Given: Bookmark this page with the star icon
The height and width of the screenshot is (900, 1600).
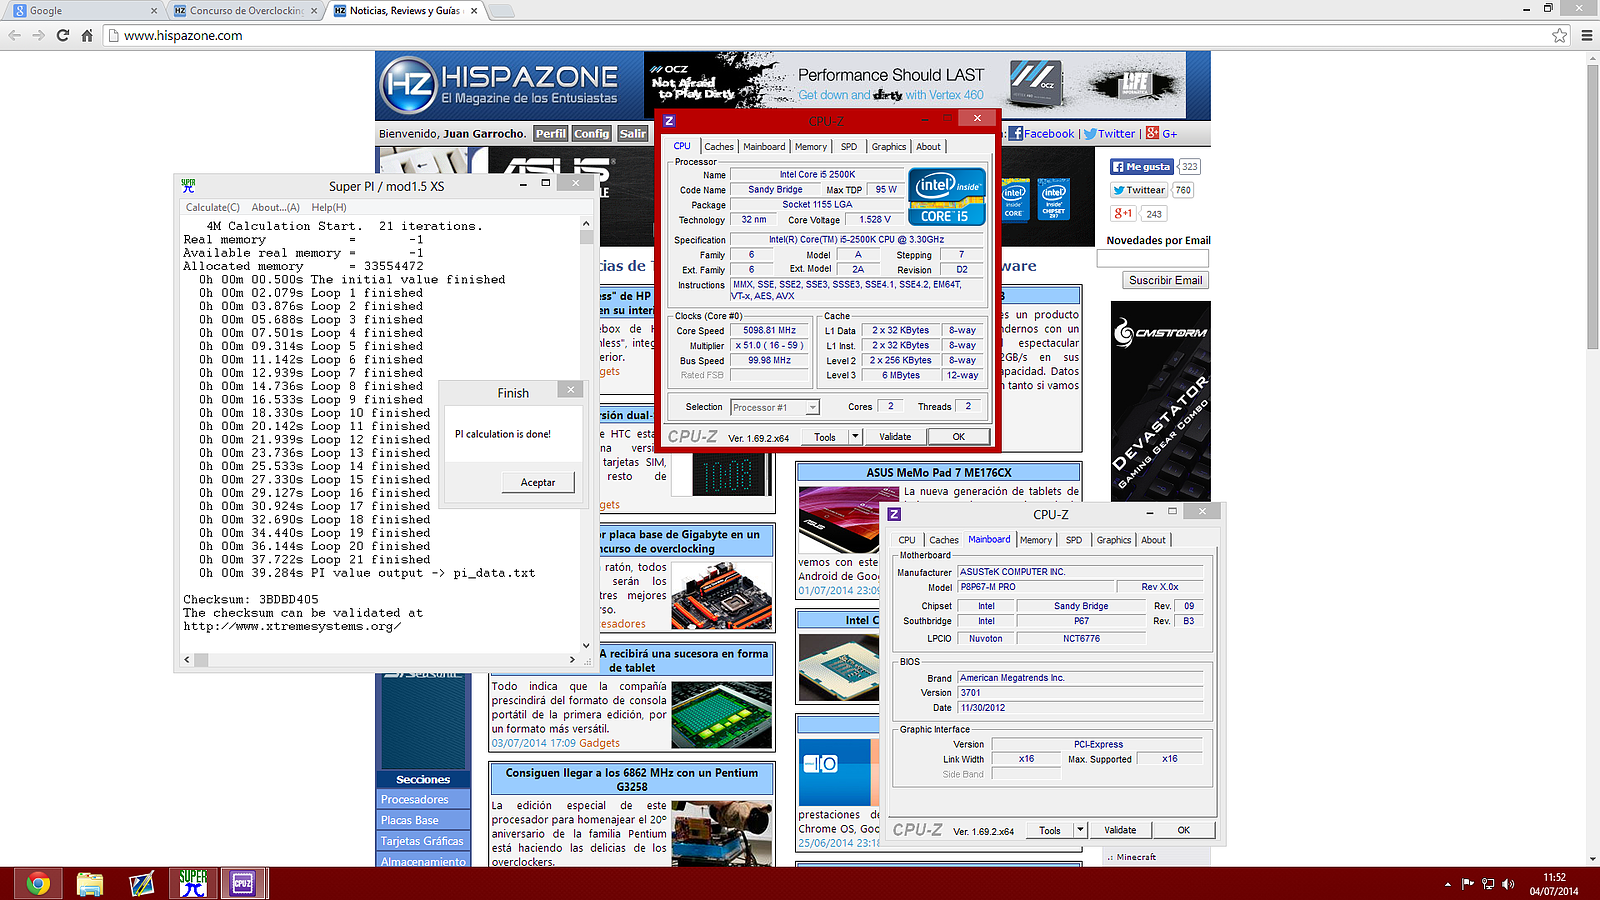Looking at the screenshot, I should [1559, 35].
